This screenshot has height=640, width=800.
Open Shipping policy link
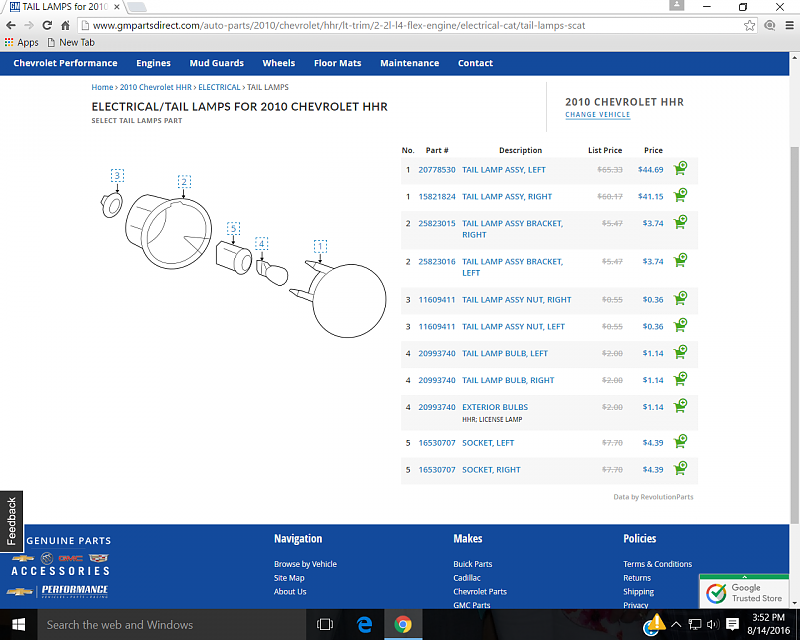pos(638,592)
